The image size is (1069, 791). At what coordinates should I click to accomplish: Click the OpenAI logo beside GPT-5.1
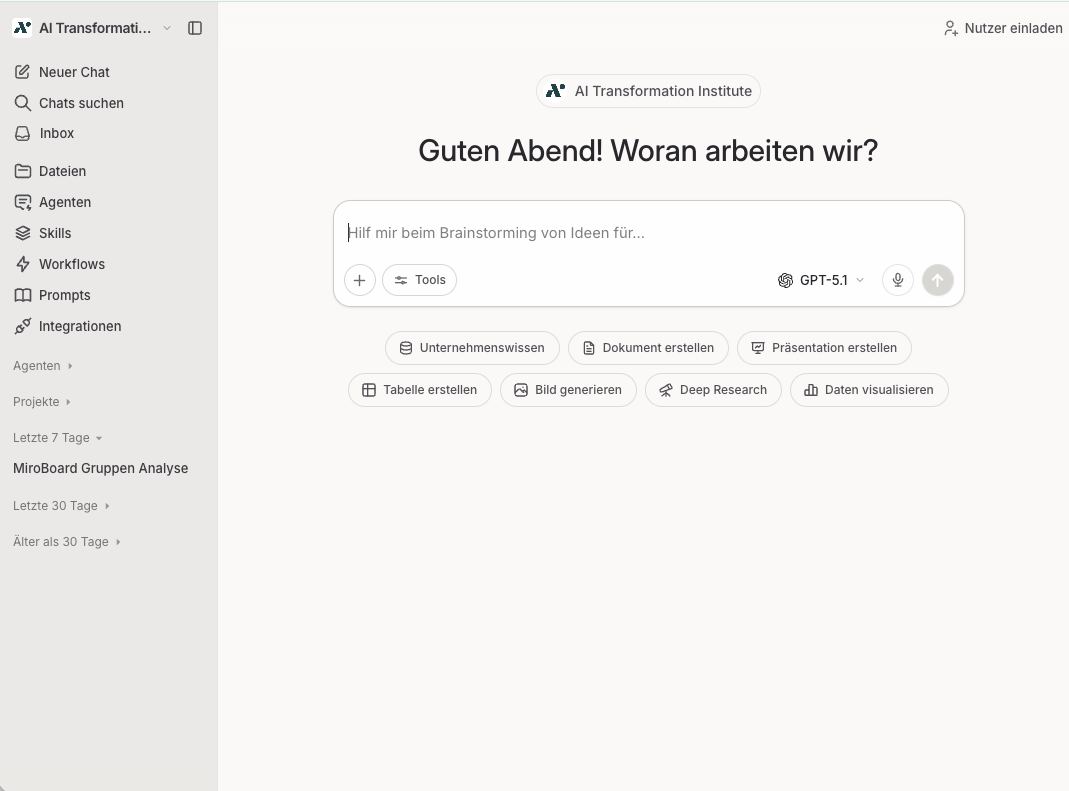pos(785,280)
